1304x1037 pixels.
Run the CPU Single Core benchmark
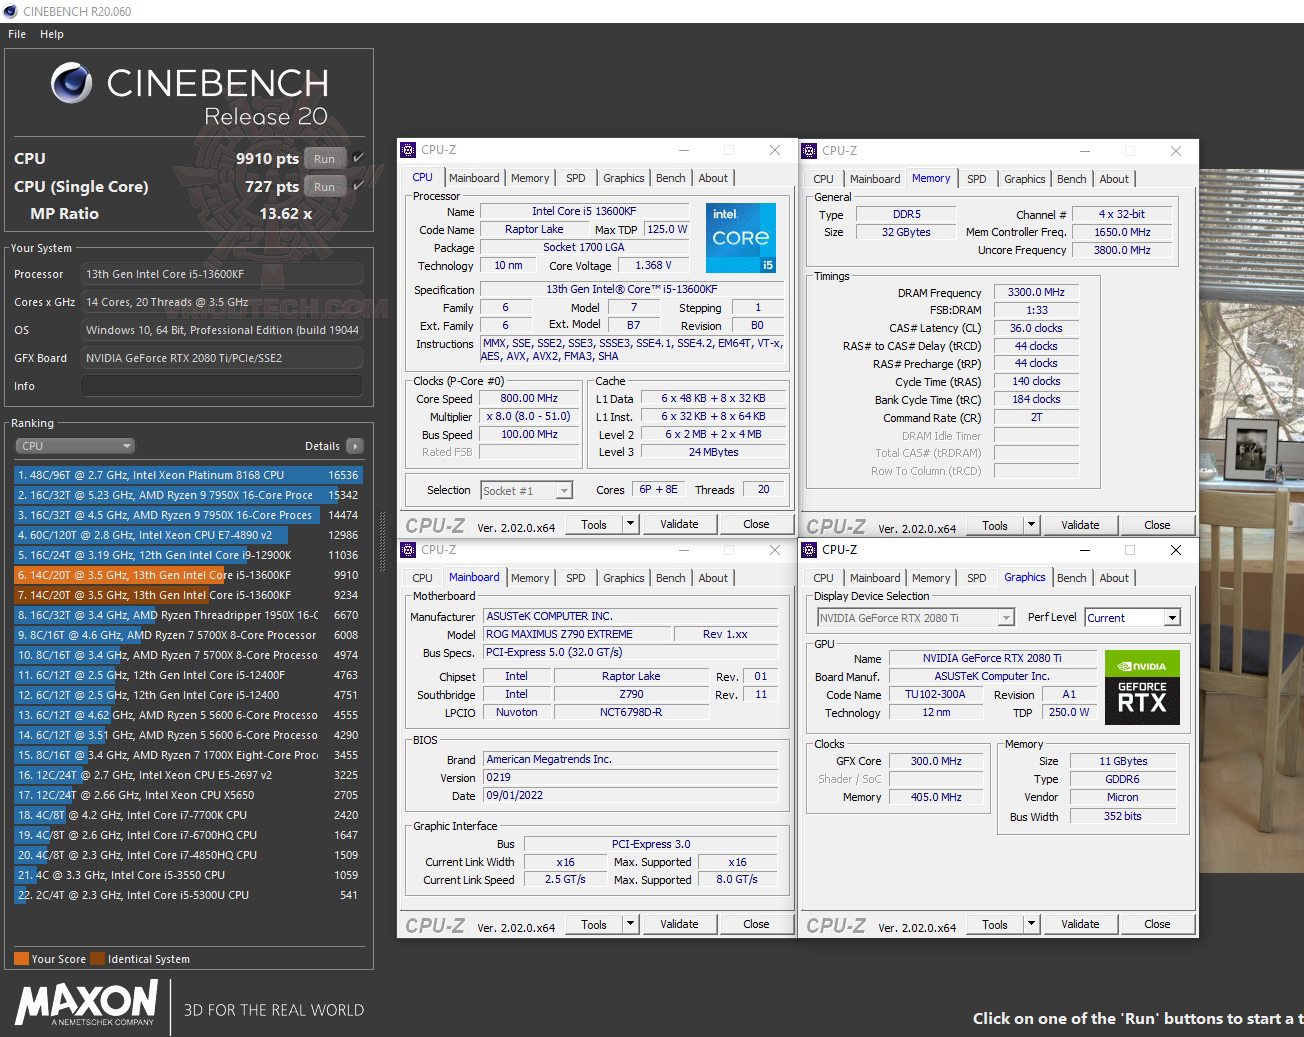click(x=325, y=186)
